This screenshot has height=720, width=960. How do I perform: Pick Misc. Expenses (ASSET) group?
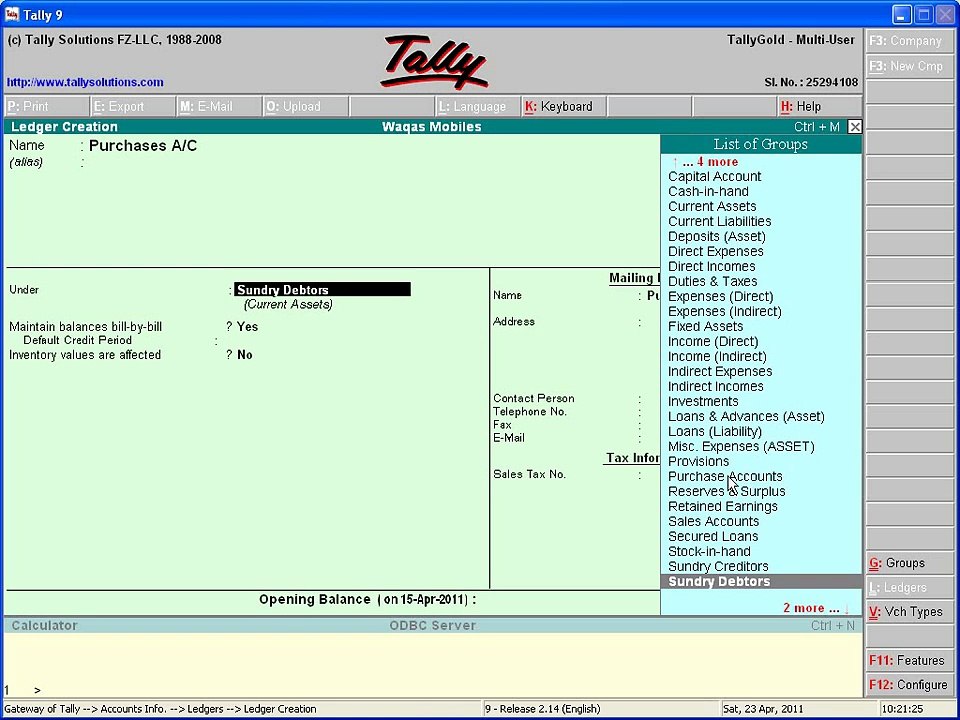point(741,446)
